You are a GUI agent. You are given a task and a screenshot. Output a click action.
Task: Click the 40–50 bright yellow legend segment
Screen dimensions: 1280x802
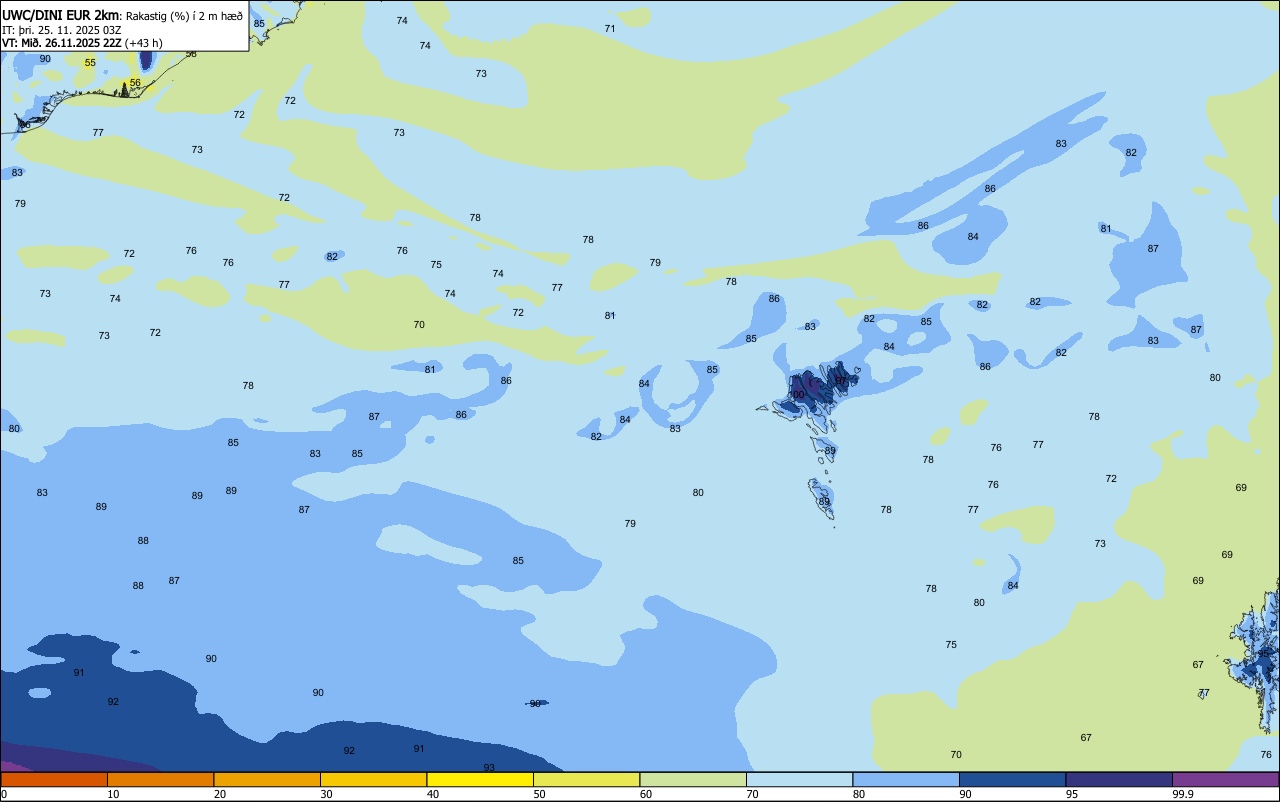pos(480,779)
